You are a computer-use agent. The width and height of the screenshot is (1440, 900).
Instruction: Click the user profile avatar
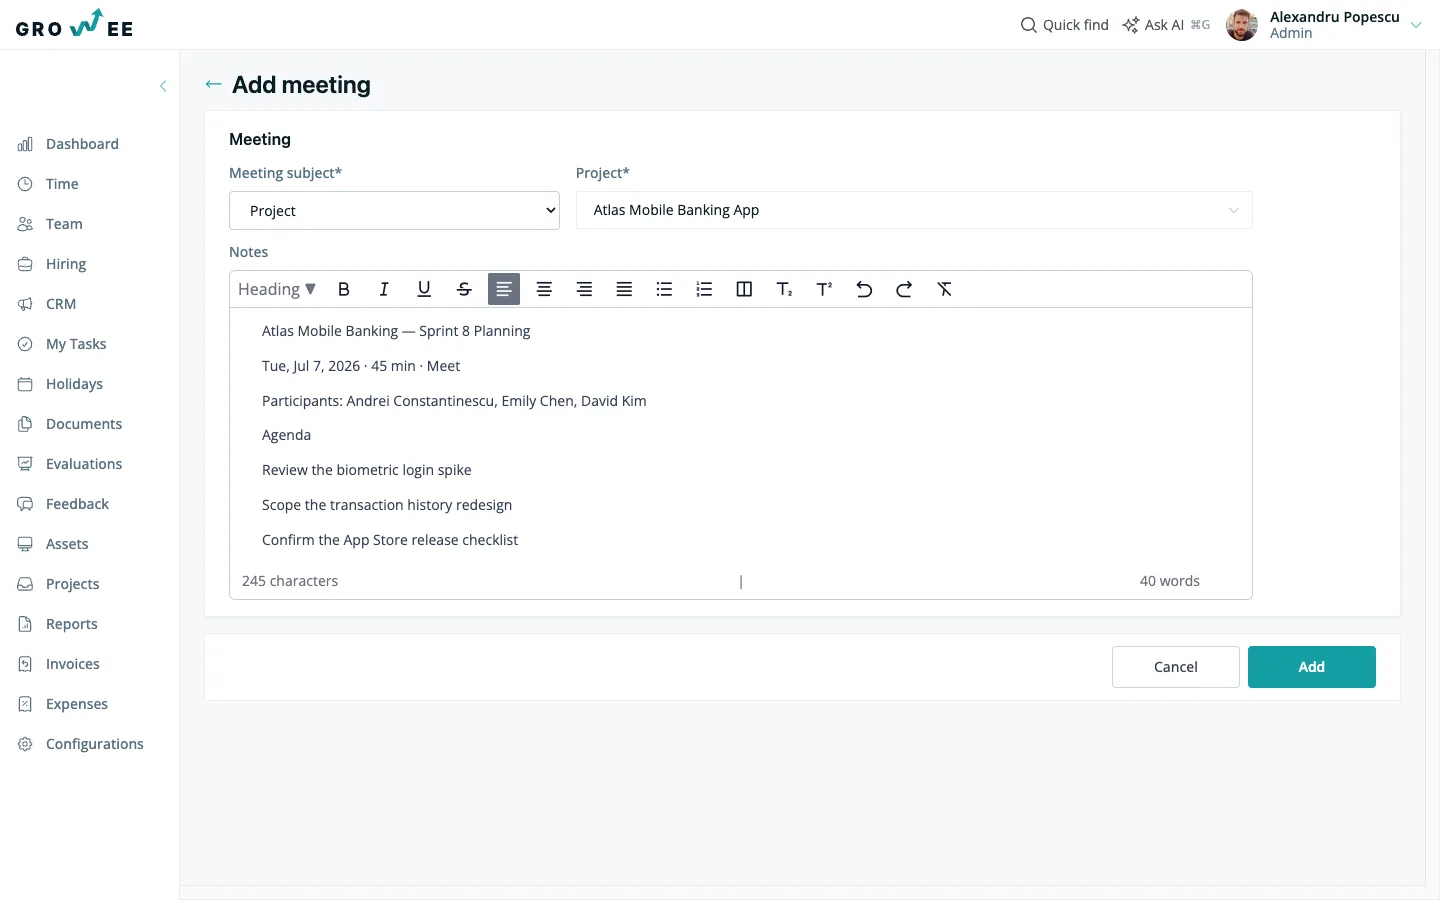[1242, 25]
